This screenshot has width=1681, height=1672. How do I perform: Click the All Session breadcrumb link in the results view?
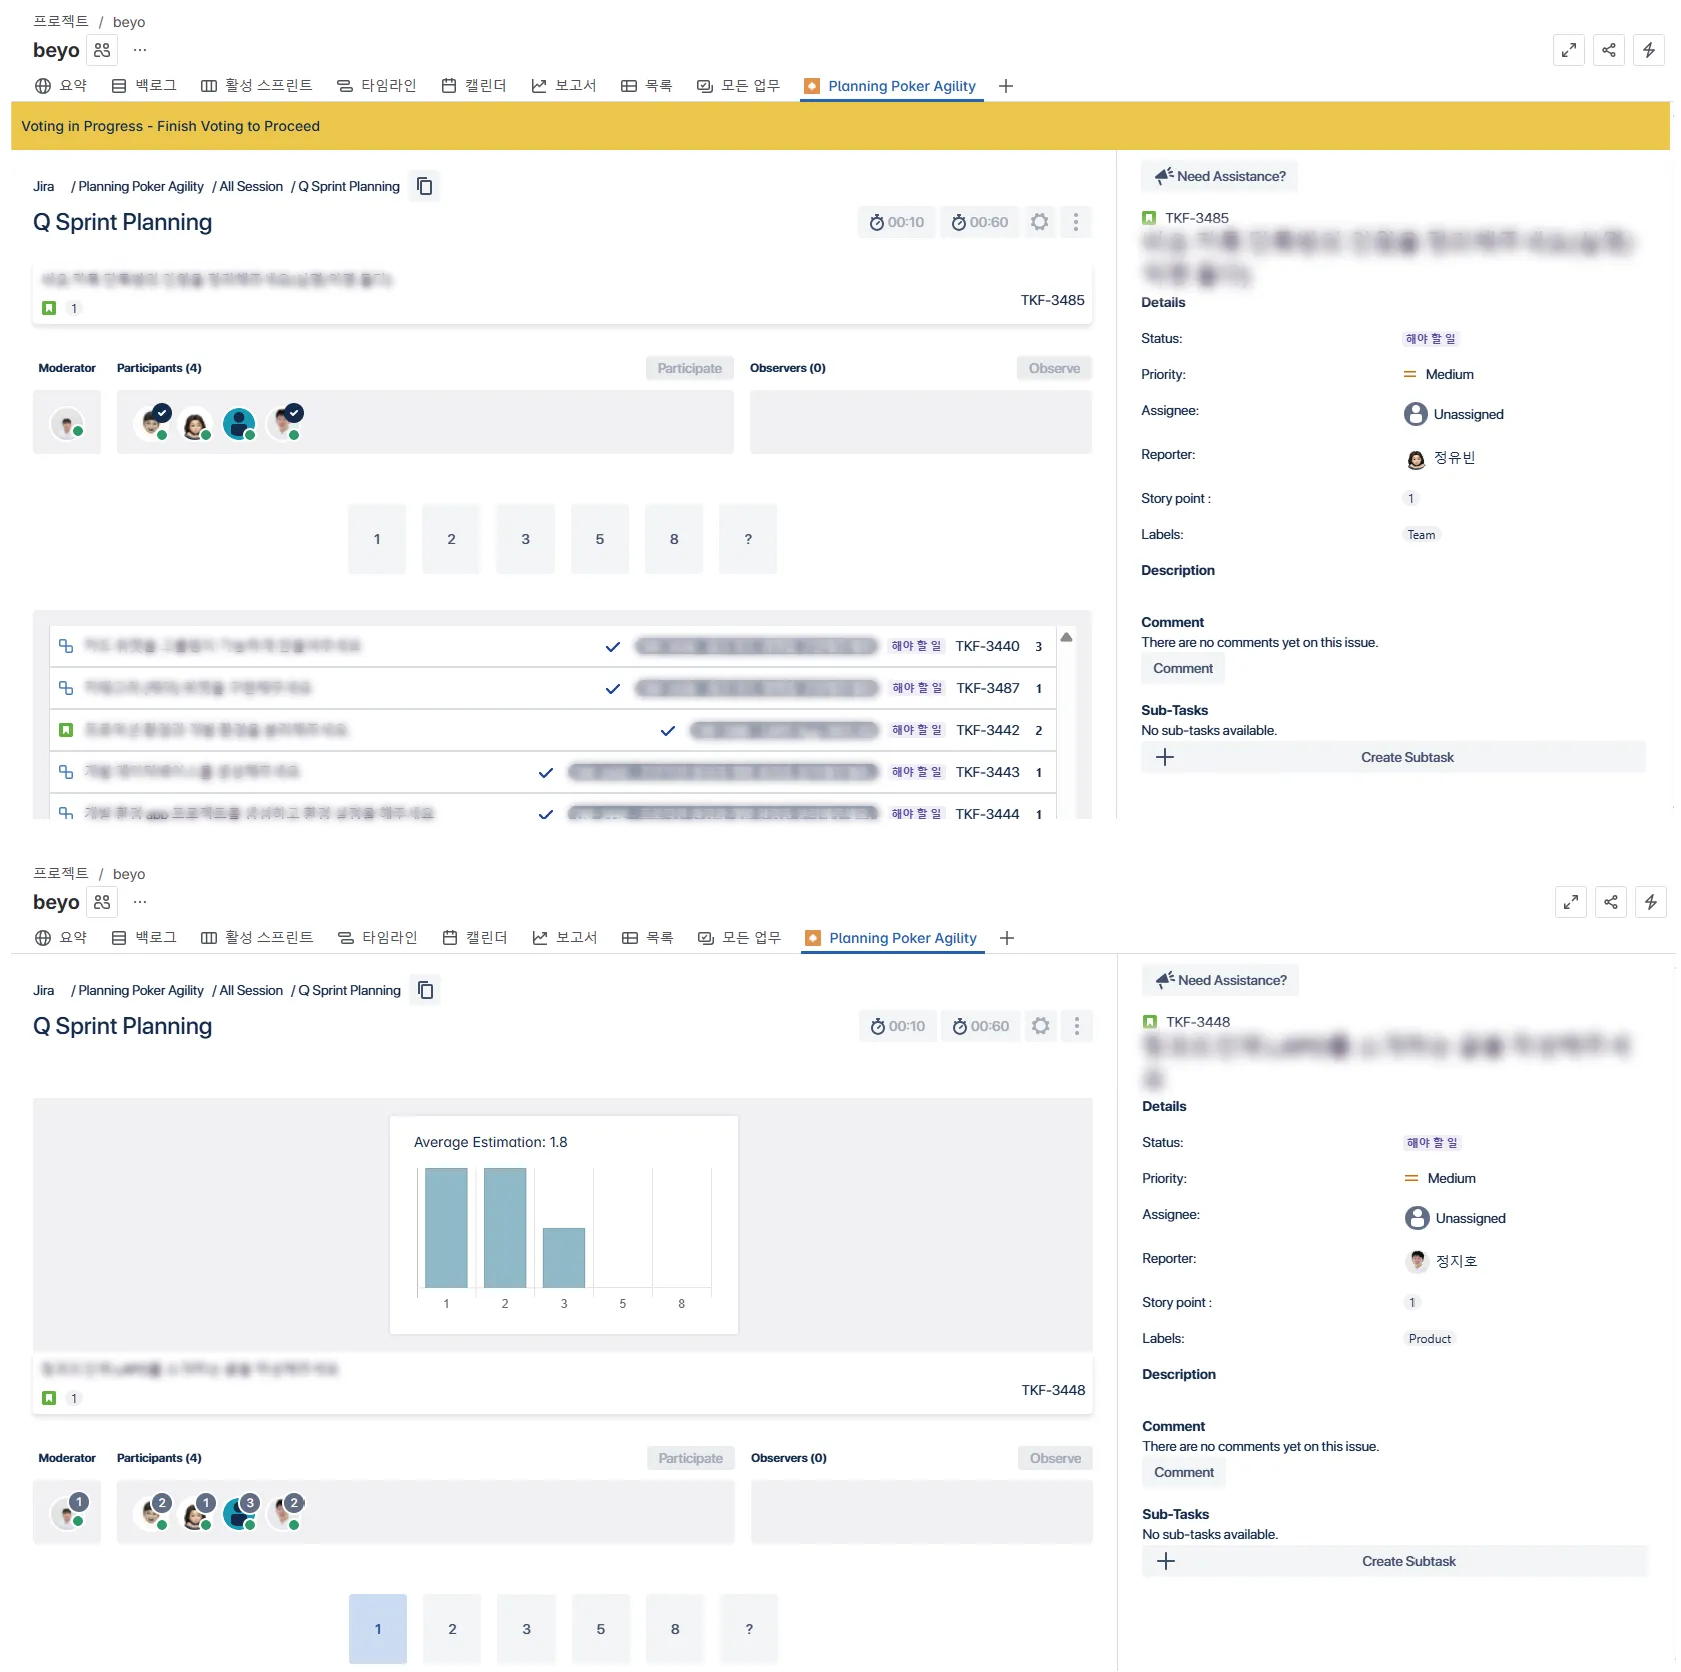pos(250,990)
